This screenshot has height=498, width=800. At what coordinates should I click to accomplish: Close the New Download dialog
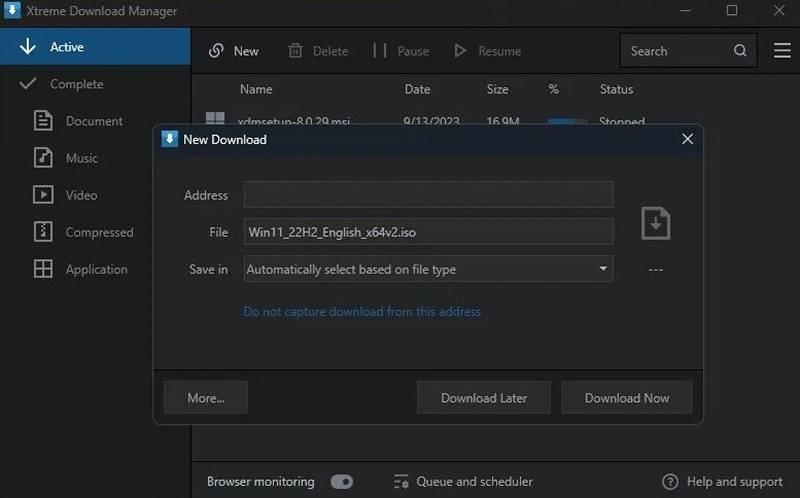coord(687,139)
